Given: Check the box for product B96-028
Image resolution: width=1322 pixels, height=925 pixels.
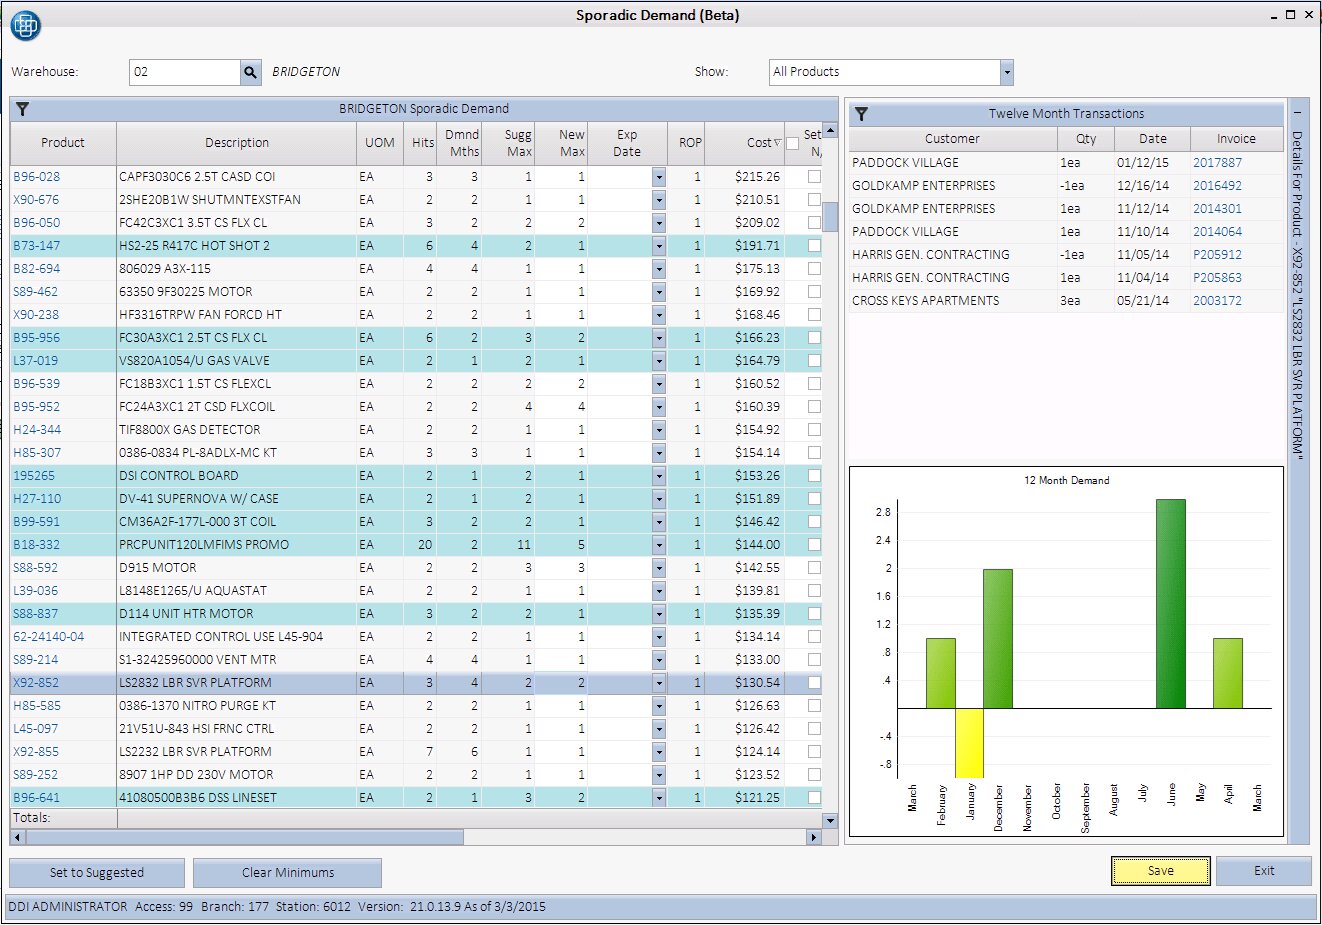Looking at the screenshot, I should [x=814, y=177].
